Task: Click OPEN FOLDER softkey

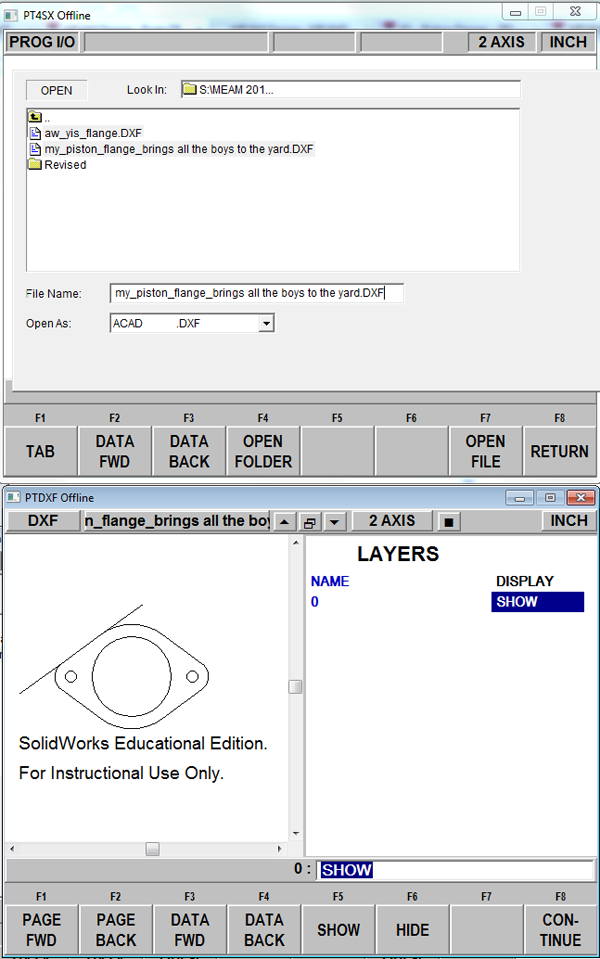Action: point(263,451)
